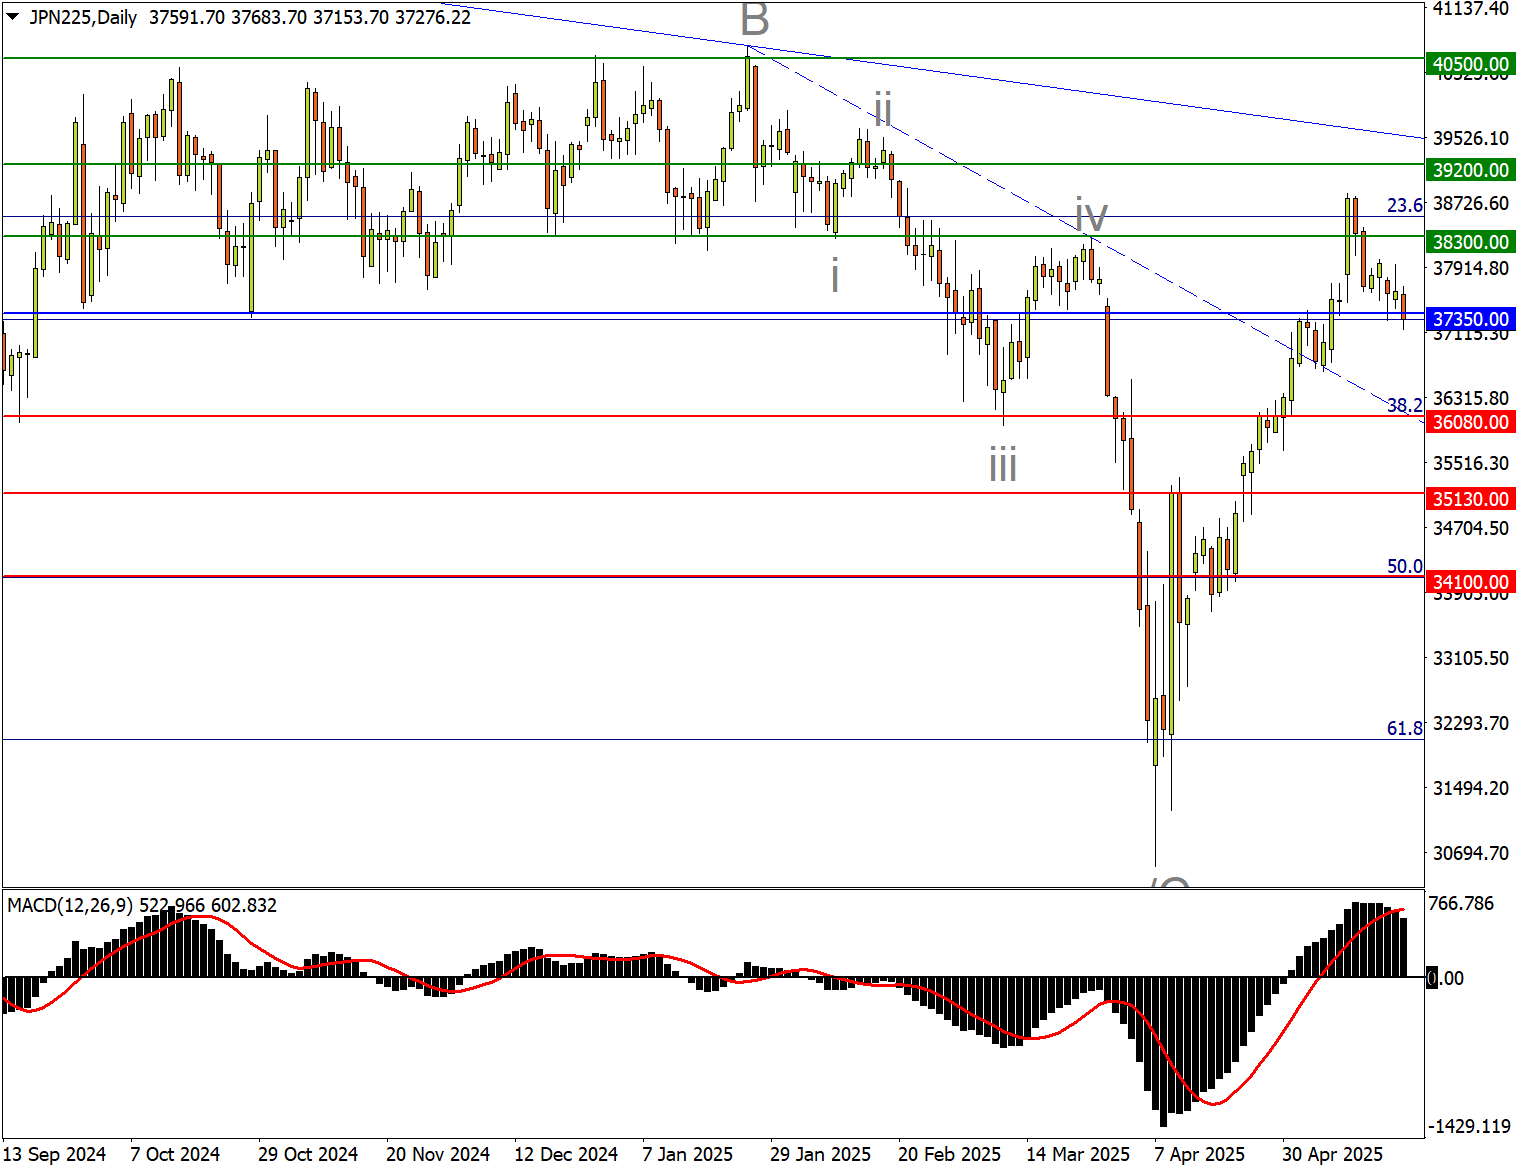Click the 12 Dec 2024 date on time axis
The height and width of the screenshot is (1171, 1526).
pos(566,1154)
